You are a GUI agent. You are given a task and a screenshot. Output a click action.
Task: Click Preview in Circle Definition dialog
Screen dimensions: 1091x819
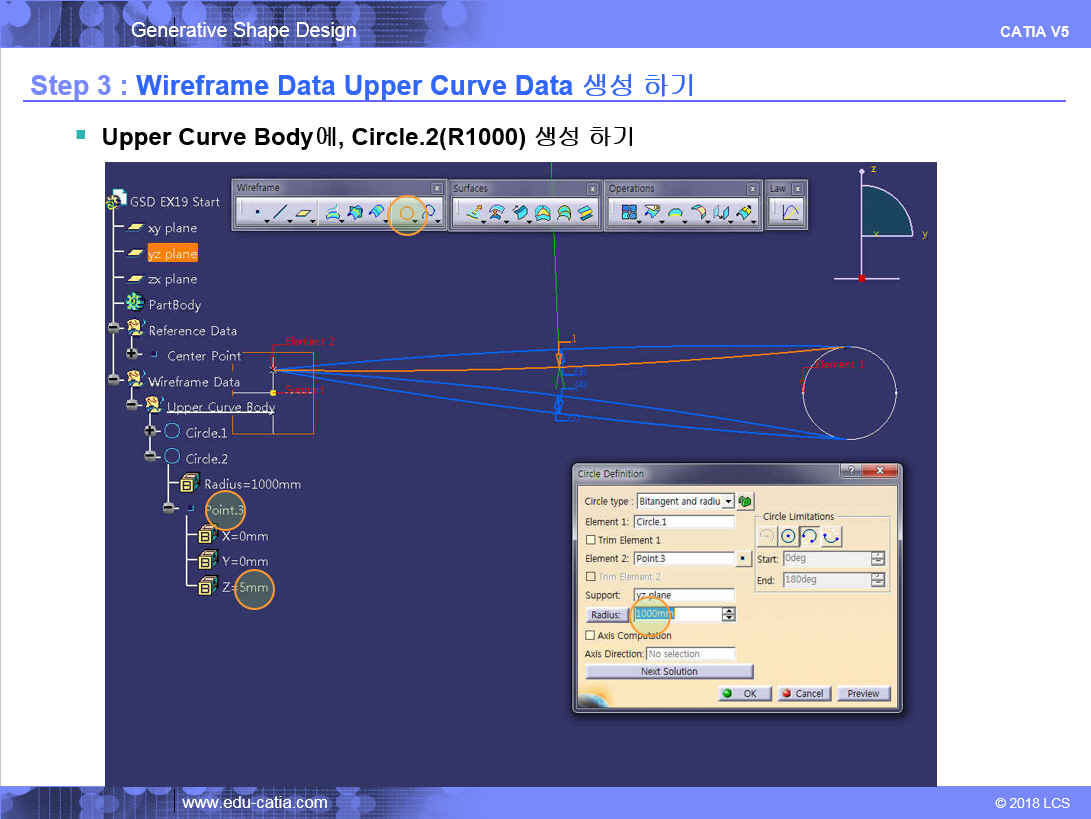[x=863, y=693]
